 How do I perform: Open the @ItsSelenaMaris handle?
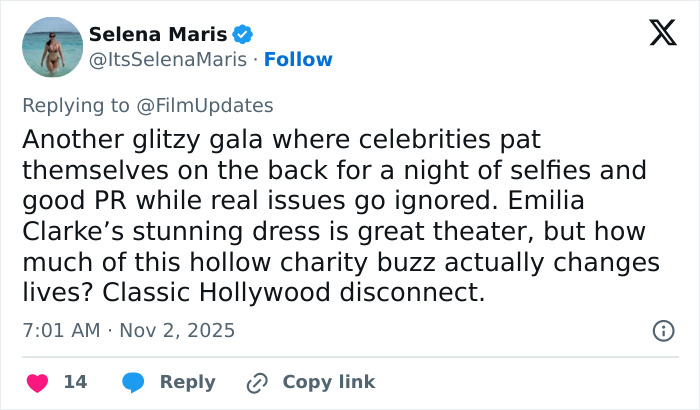point(167,60)
